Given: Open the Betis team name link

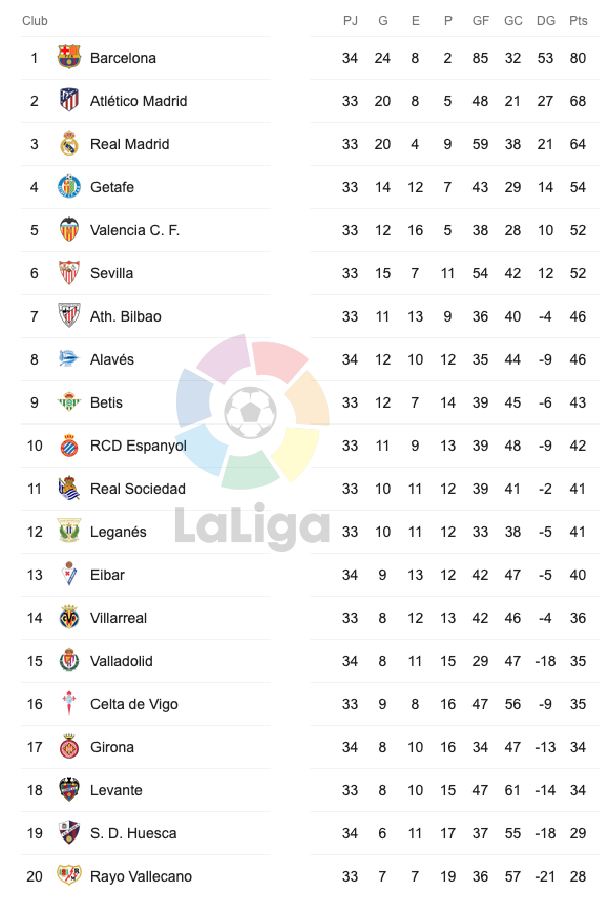Looking at the screenshot, I should point(106,402).
